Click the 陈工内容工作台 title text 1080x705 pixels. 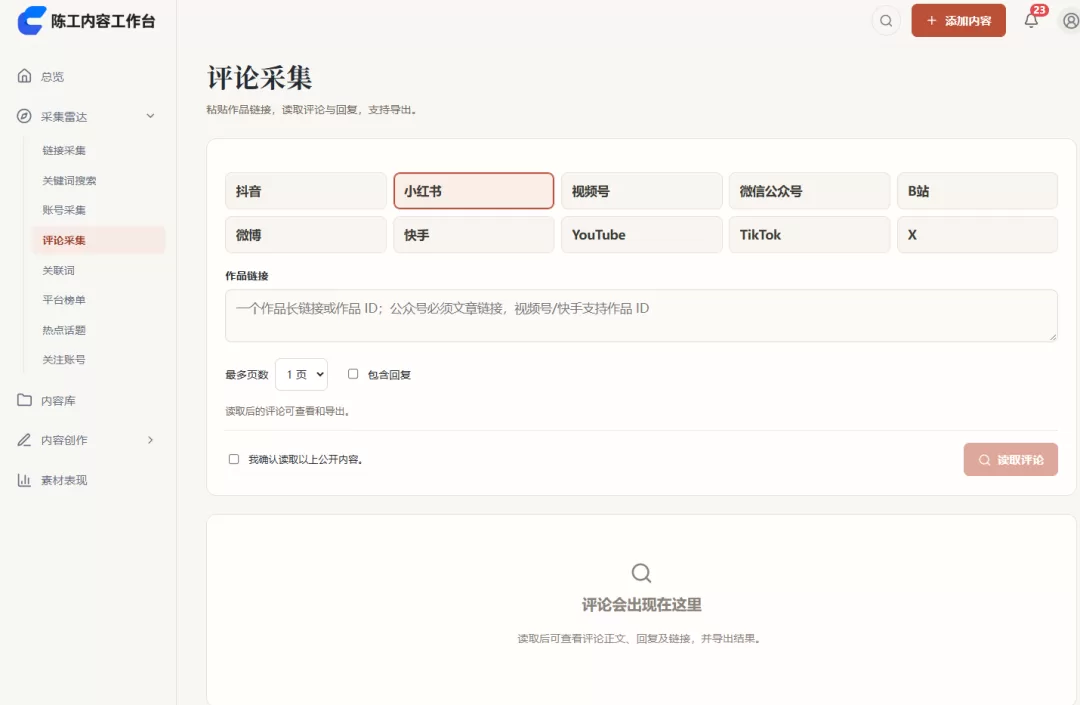103,21
